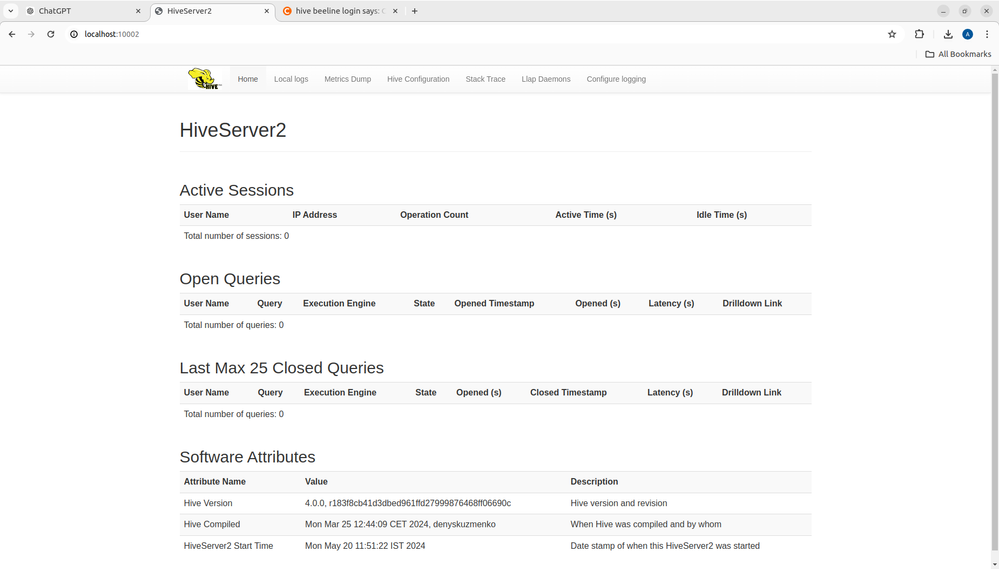Close the hive beeline login tab
This screenshot has width=999, height=569.
click(395, 11)
